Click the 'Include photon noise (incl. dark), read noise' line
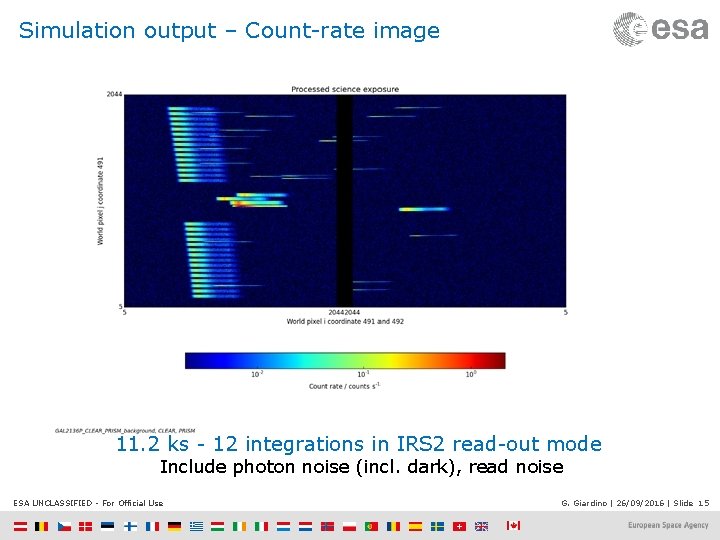The height and width of the screenshot is (540, 720). [361, 467]
